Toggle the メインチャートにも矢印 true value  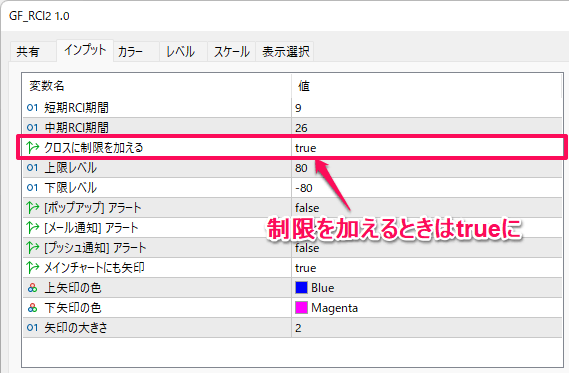(x=306, y=268)
